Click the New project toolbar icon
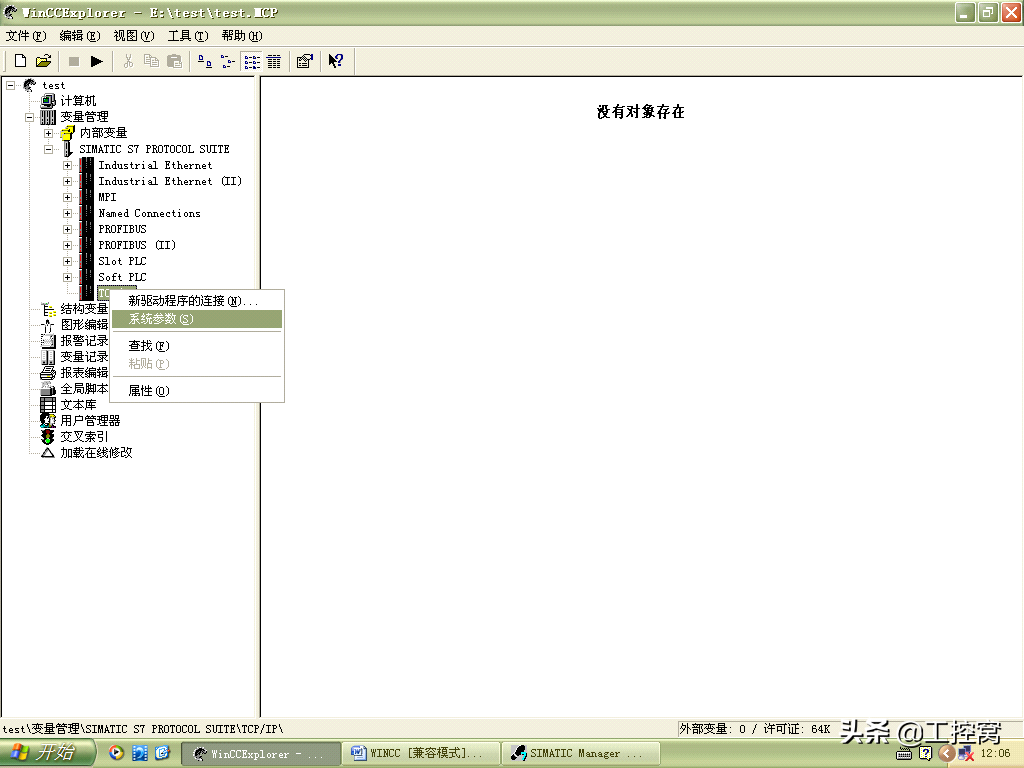The height and width of the screenshot is (768, 1024). tap(20, 61)
